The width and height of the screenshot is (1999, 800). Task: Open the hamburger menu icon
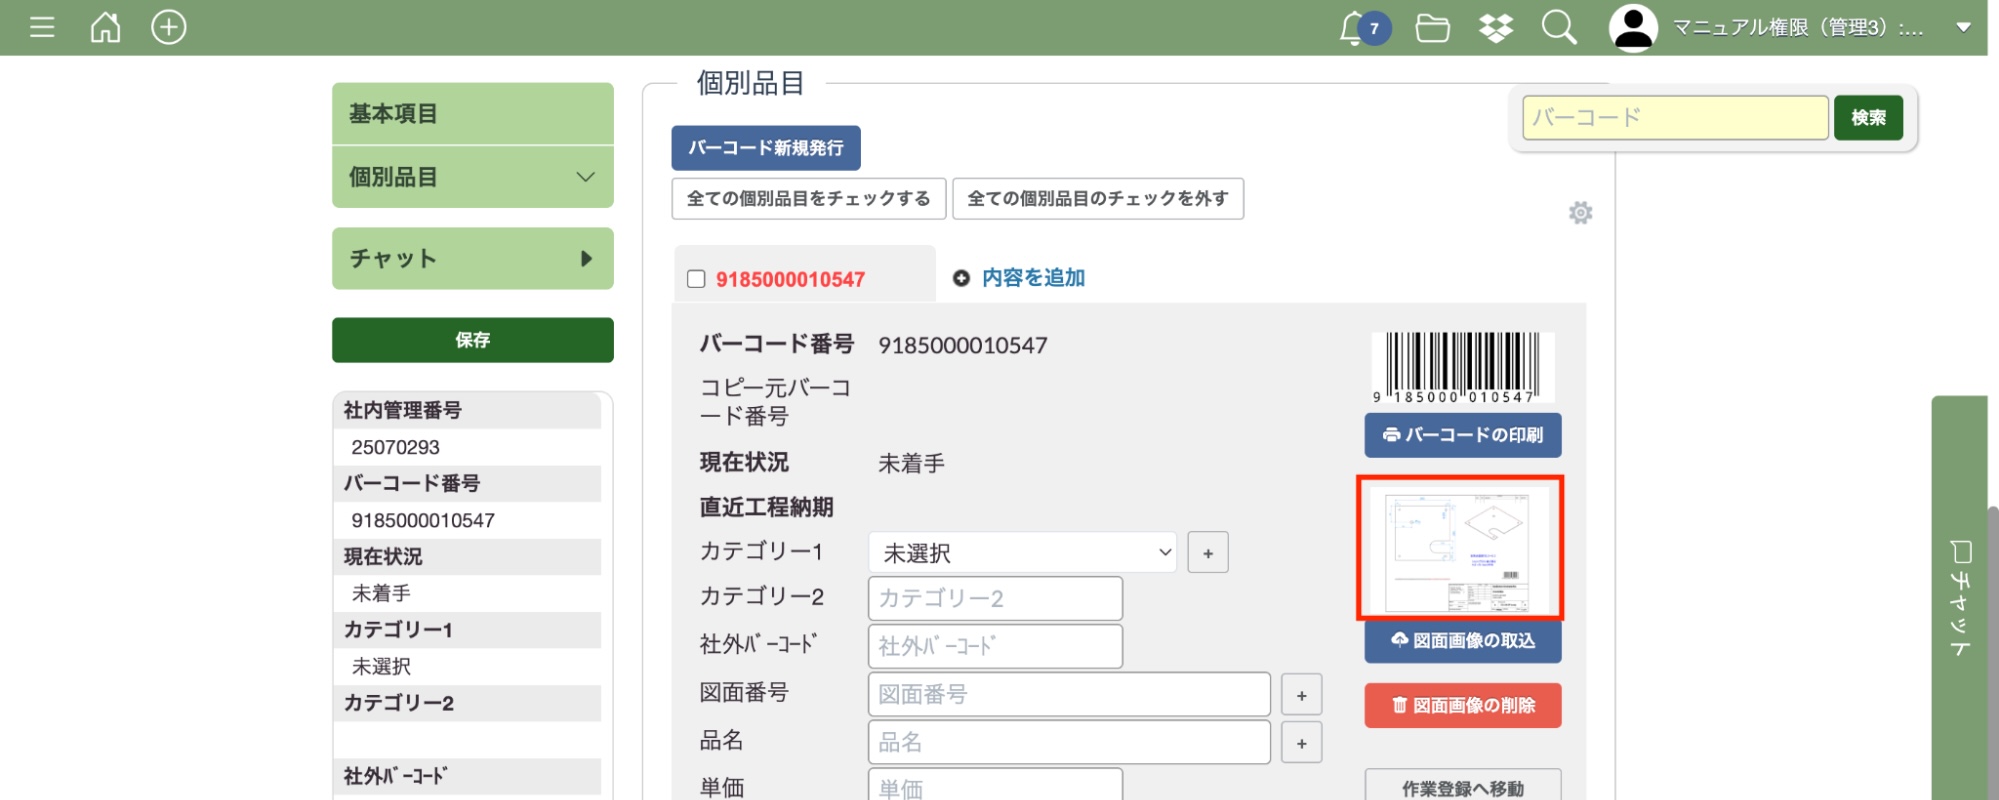42,27
